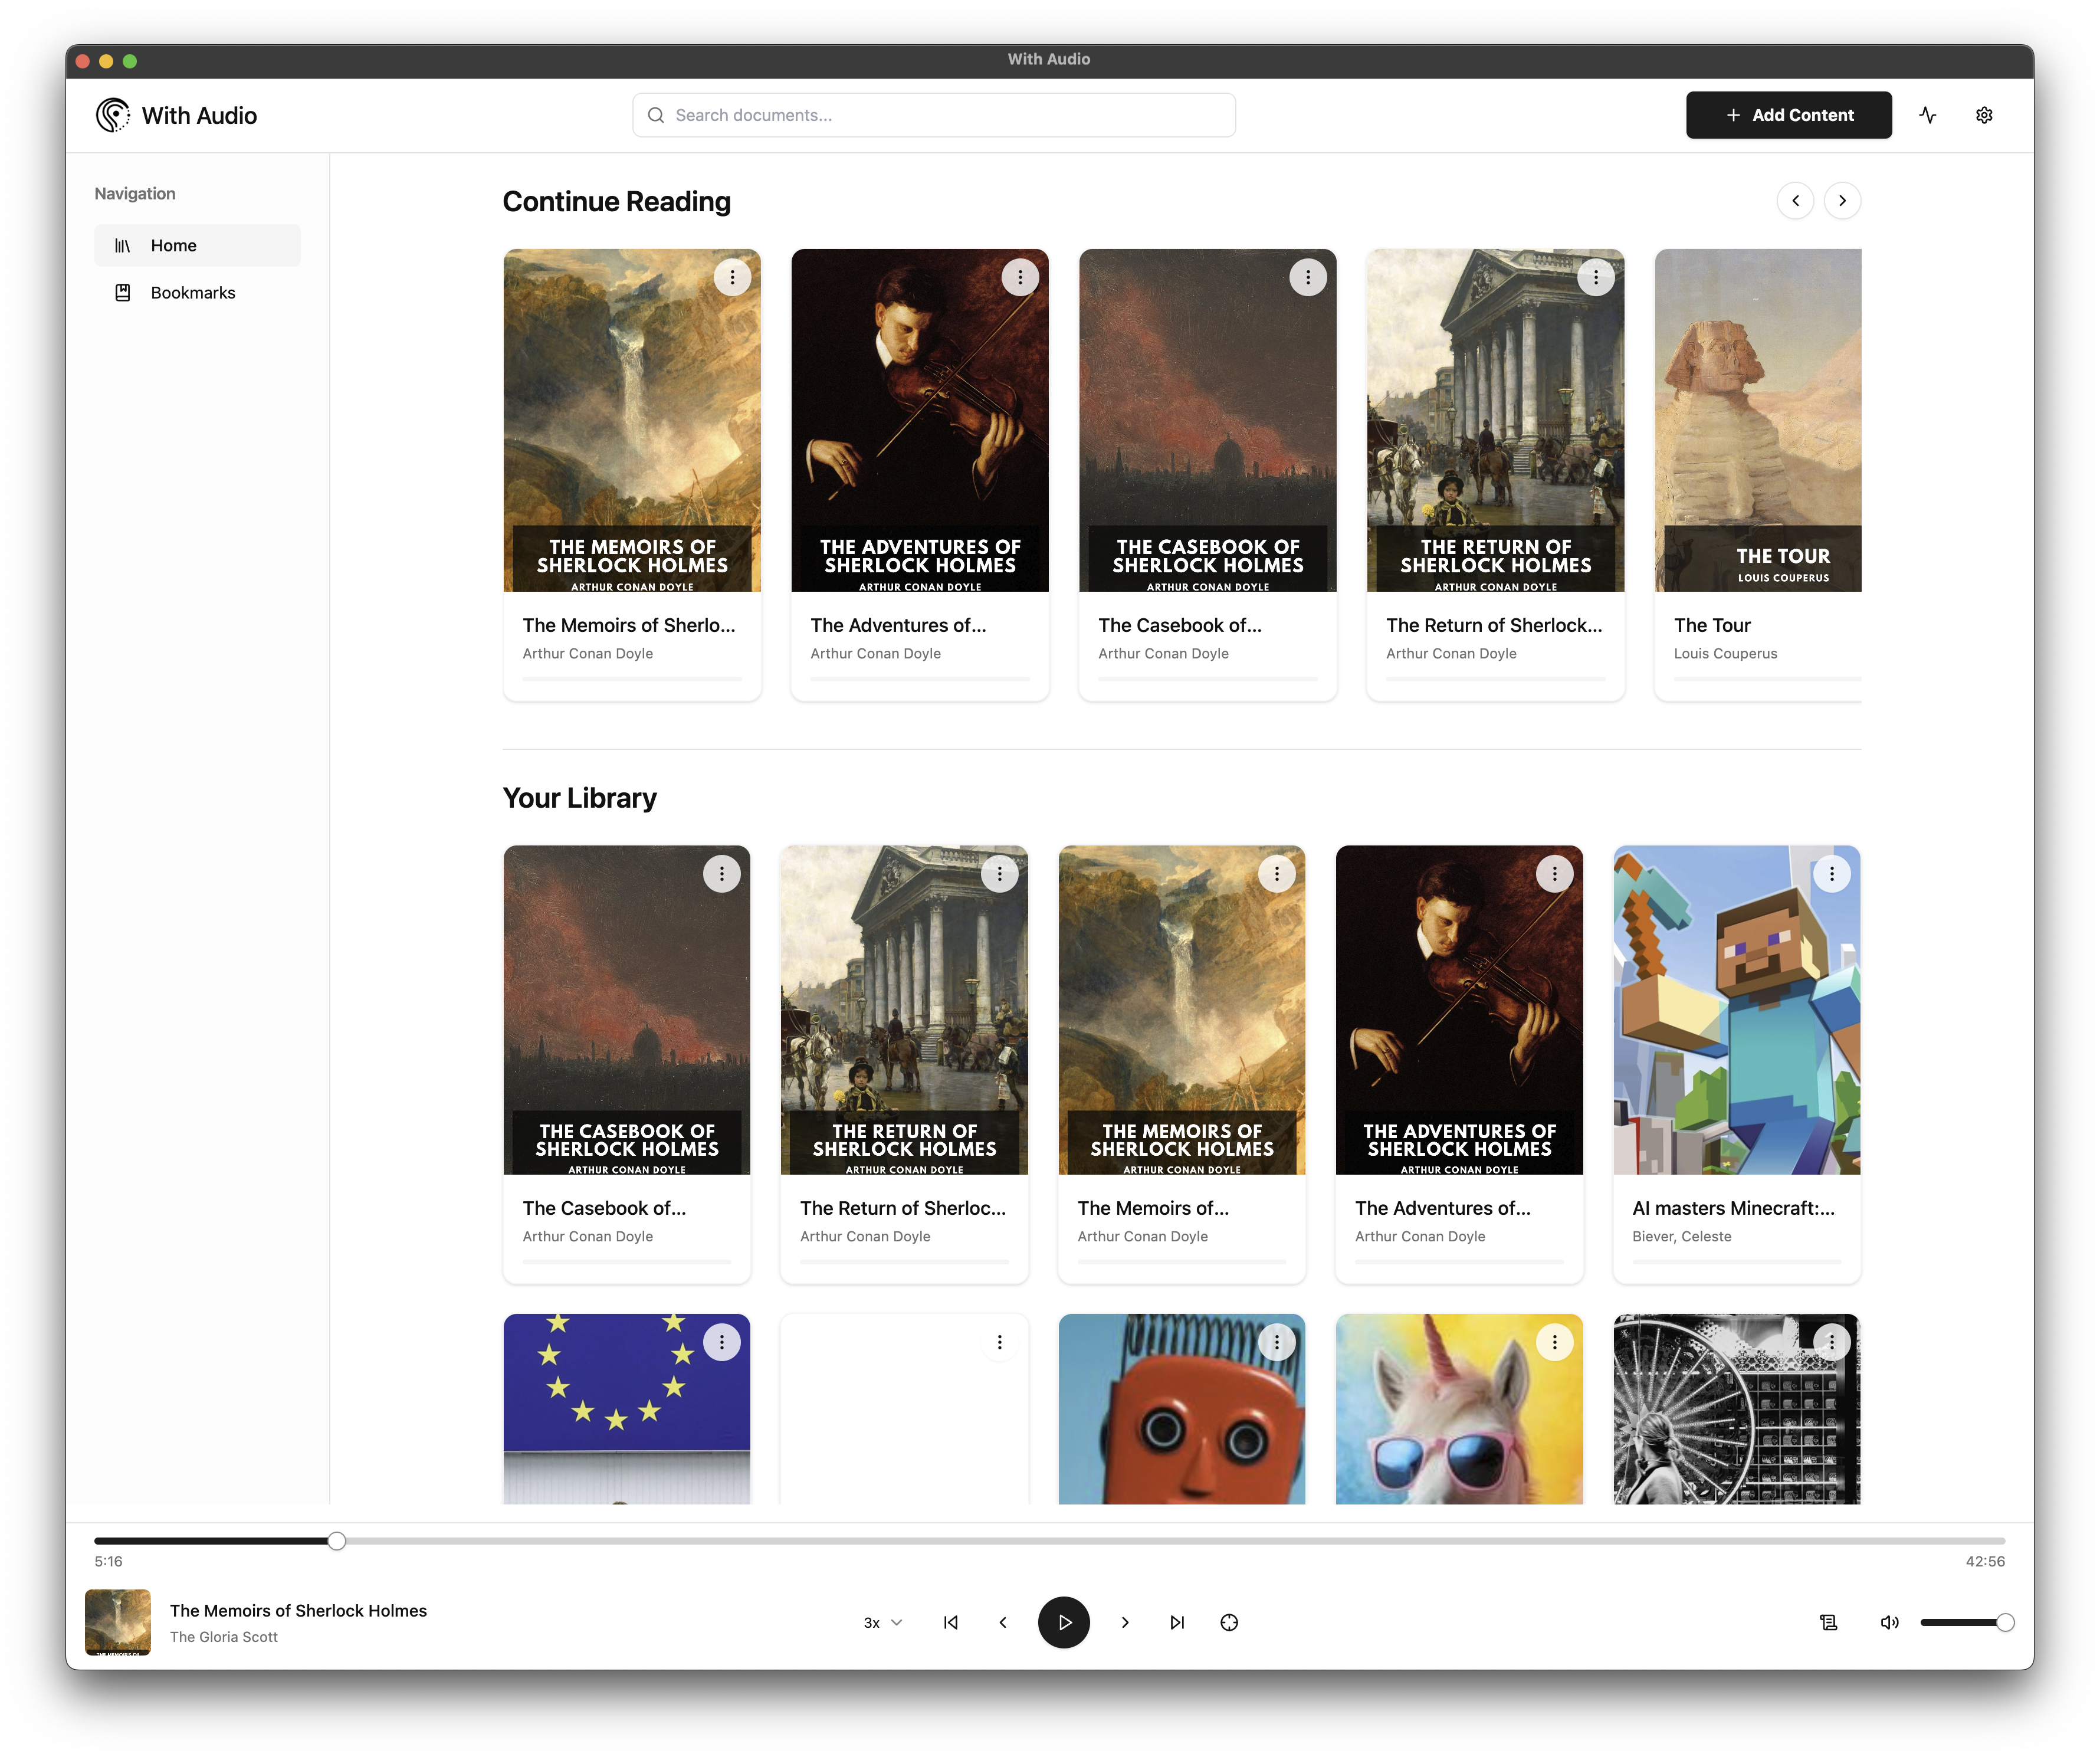Open options menu on The Tour... no, Memoirs card in Continue Reading
The width and height of the screenshot is (2100, 1757).
click(732, 277)
